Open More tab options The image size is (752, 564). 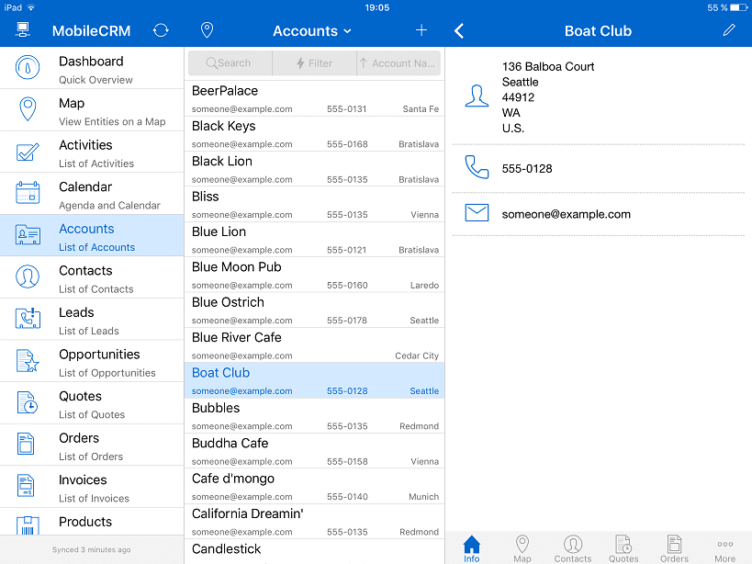725,548
